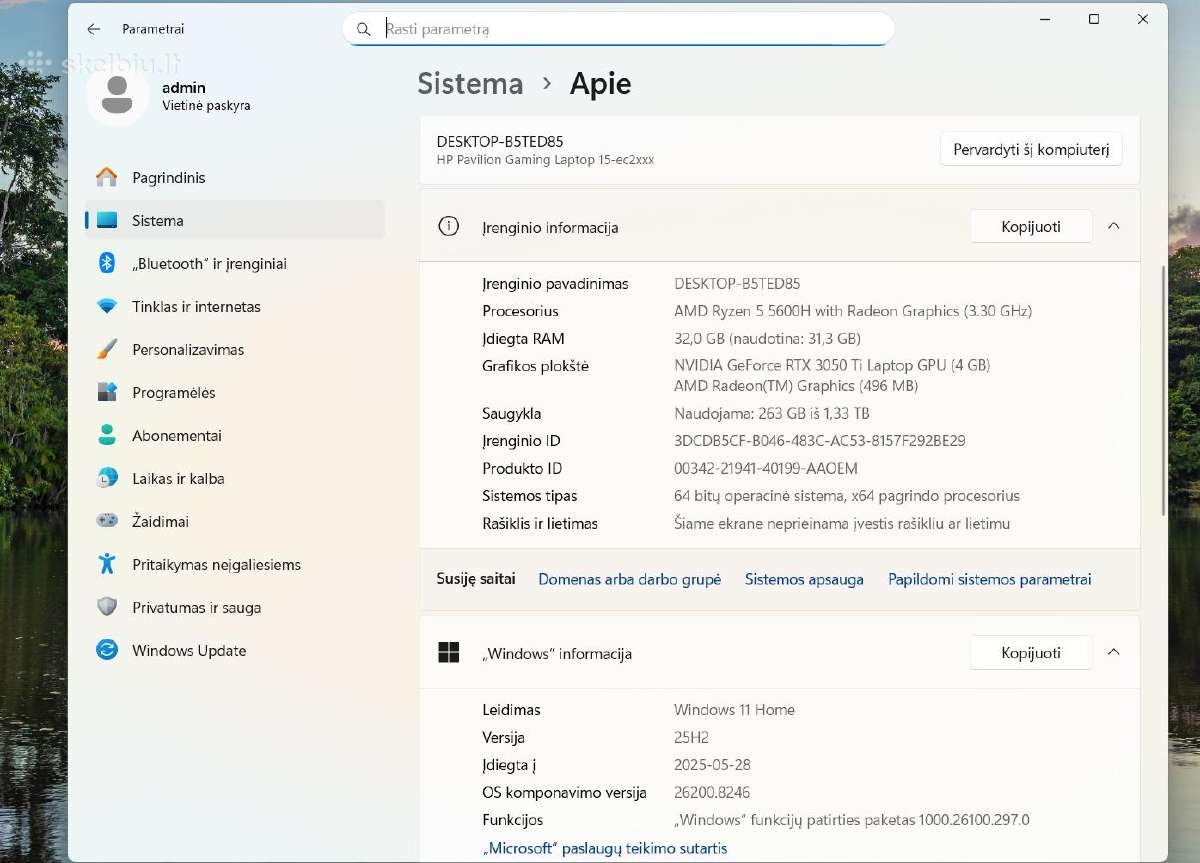
Task: Collapse the „Windows“ informacija section chevron
Action: click(x=1114, y=652)
